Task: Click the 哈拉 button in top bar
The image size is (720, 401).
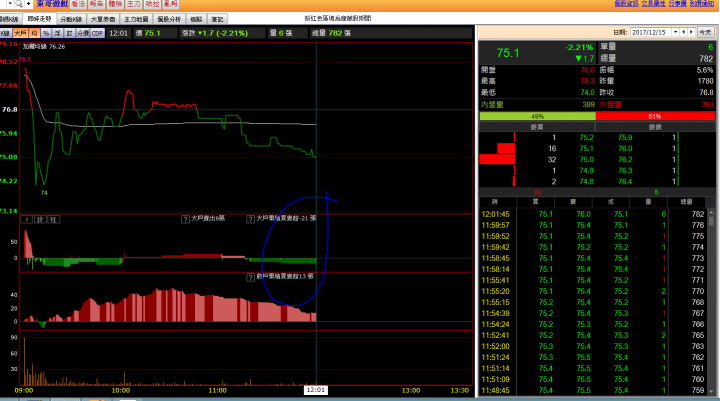Action: pos(152,4)
